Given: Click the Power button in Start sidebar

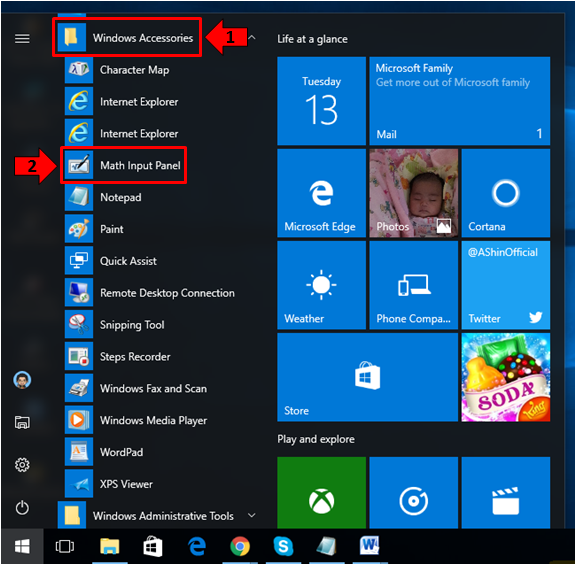Looking at the screenshot, I should [22, 508].
